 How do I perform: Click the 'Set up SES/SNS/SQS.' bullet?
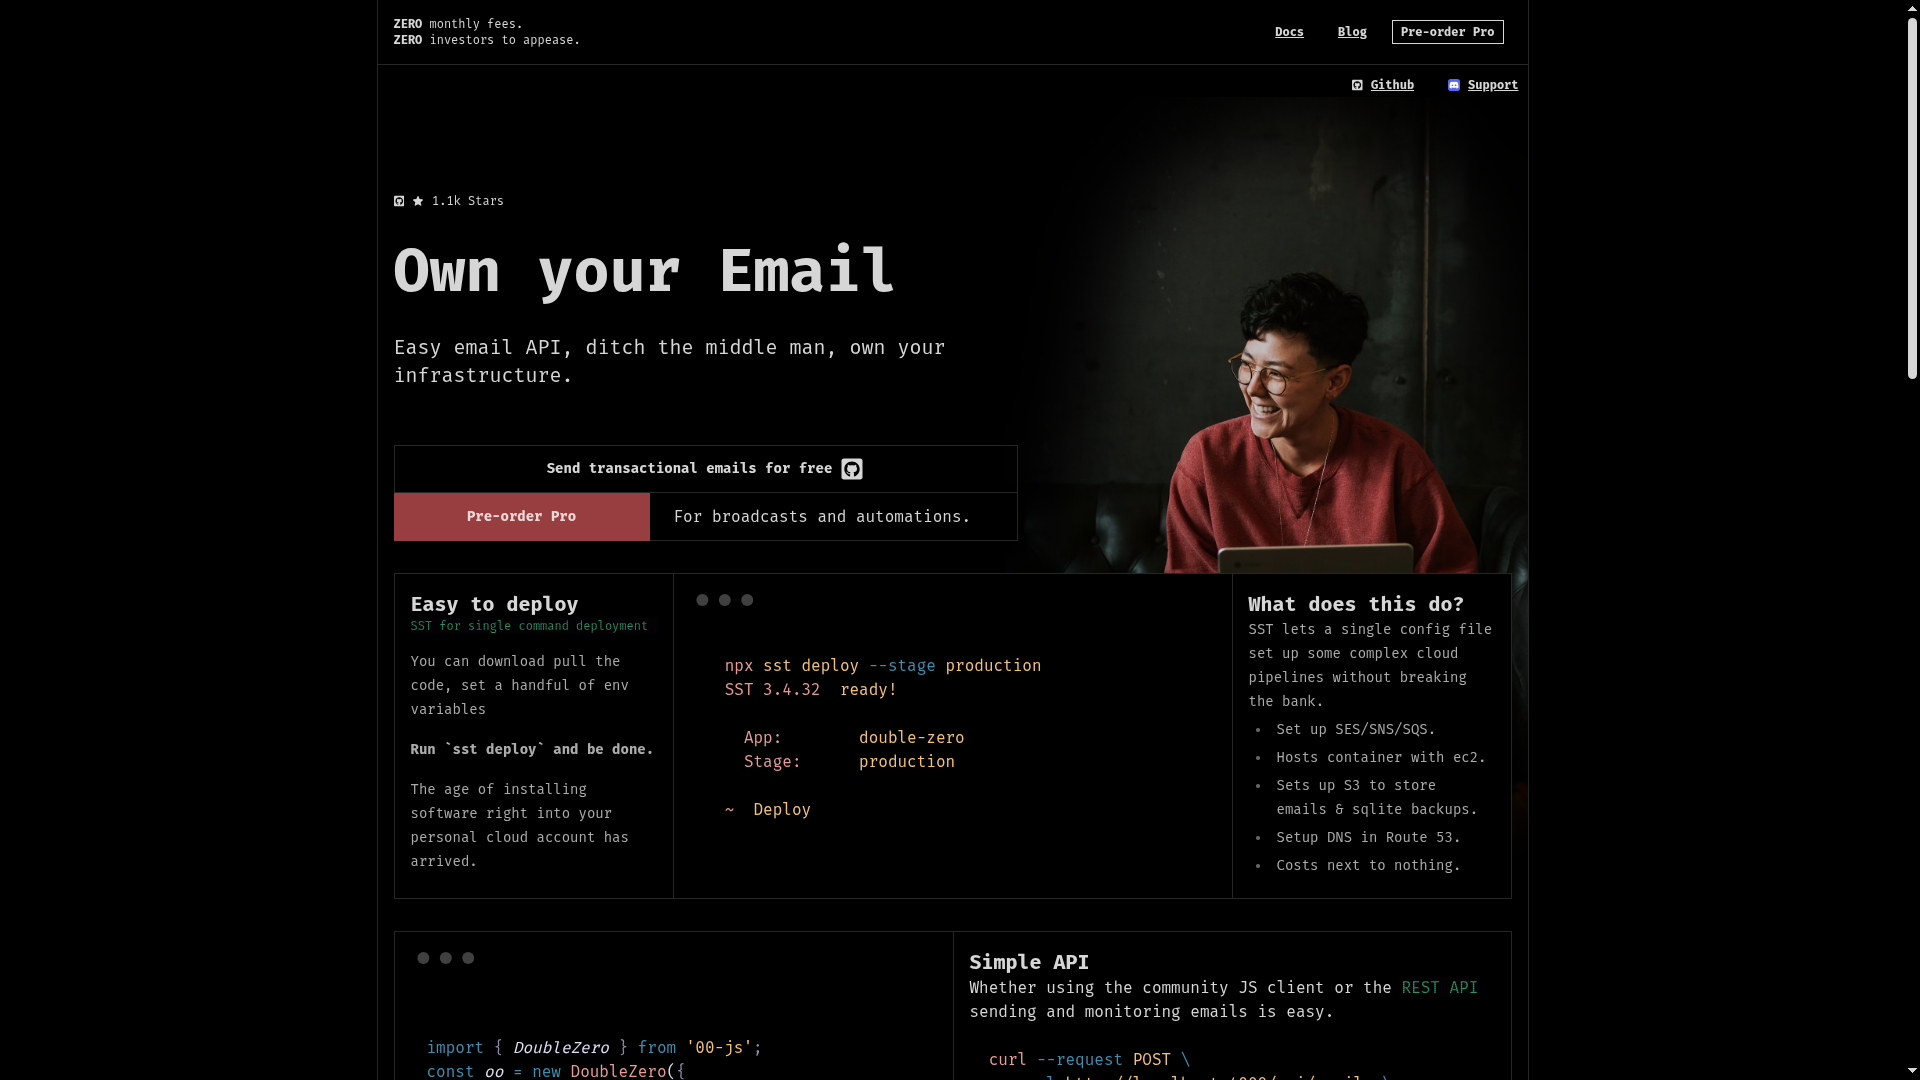coord(1355,730)
